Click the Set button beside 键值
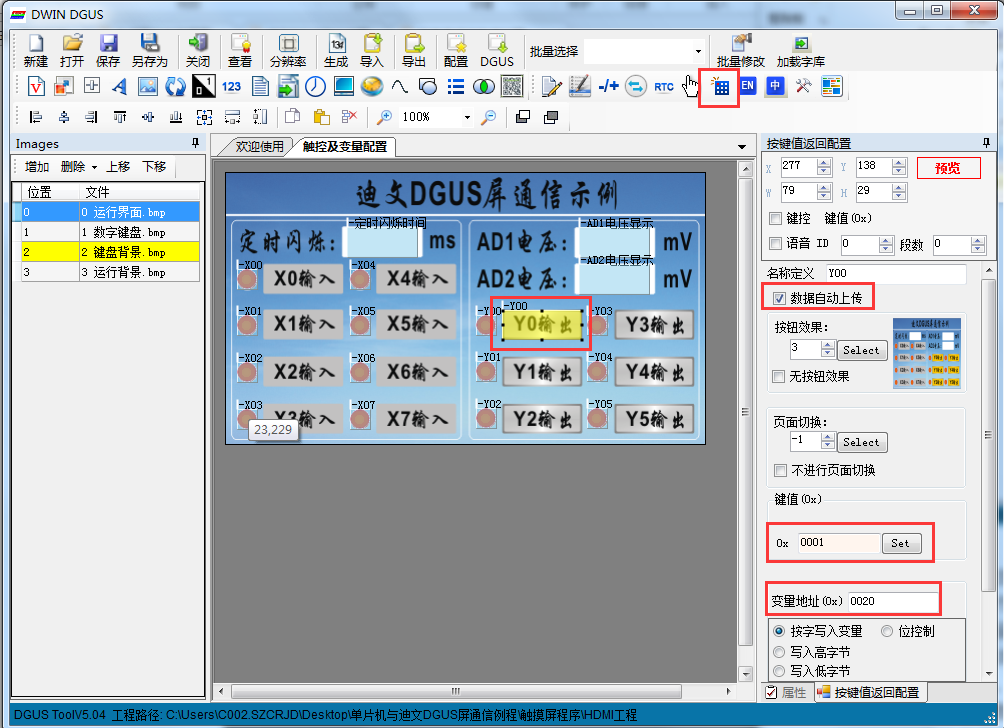Viewport: 1004px width, 728px height. tap(900, 543)
